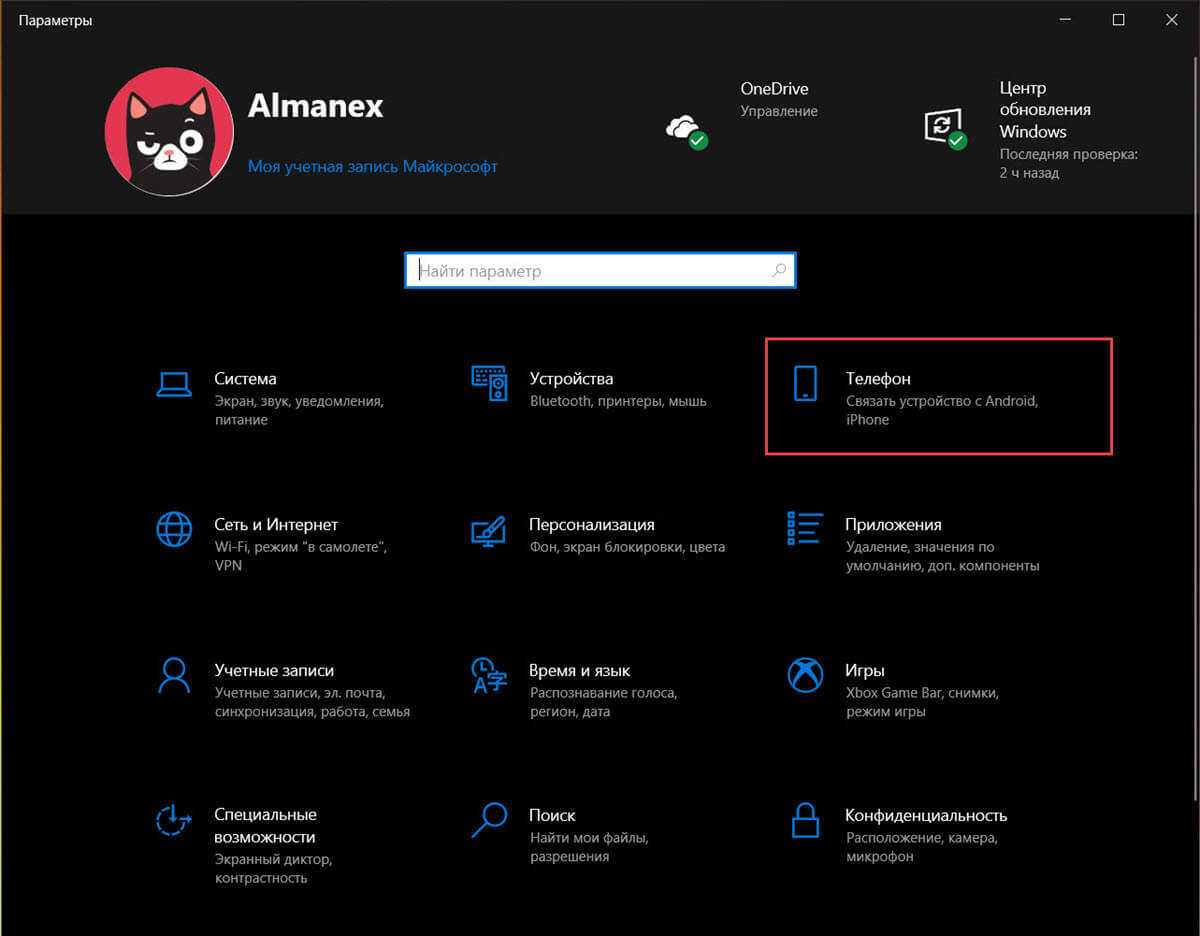Select the Network & Internet globe icon
This screenshot has width=1200, height=936.
click(174, 529)
